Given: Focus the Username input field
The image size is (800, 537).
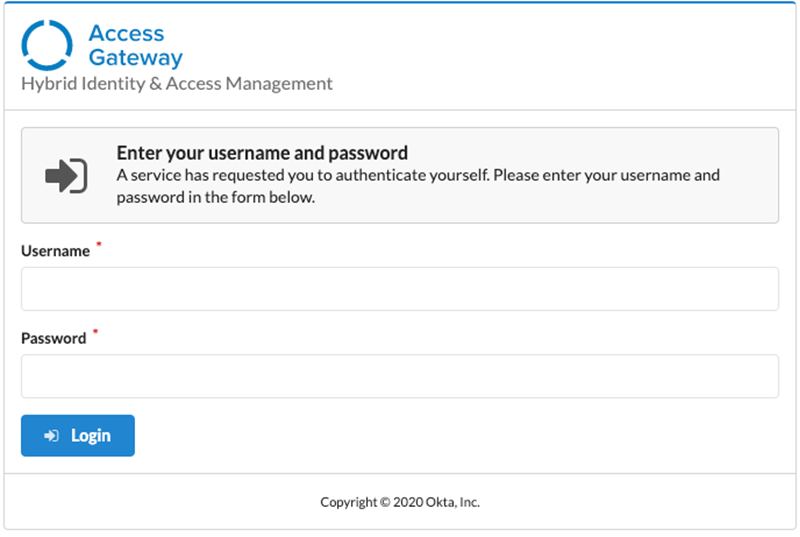Looking at the screenshot, I should coord(400,289).
